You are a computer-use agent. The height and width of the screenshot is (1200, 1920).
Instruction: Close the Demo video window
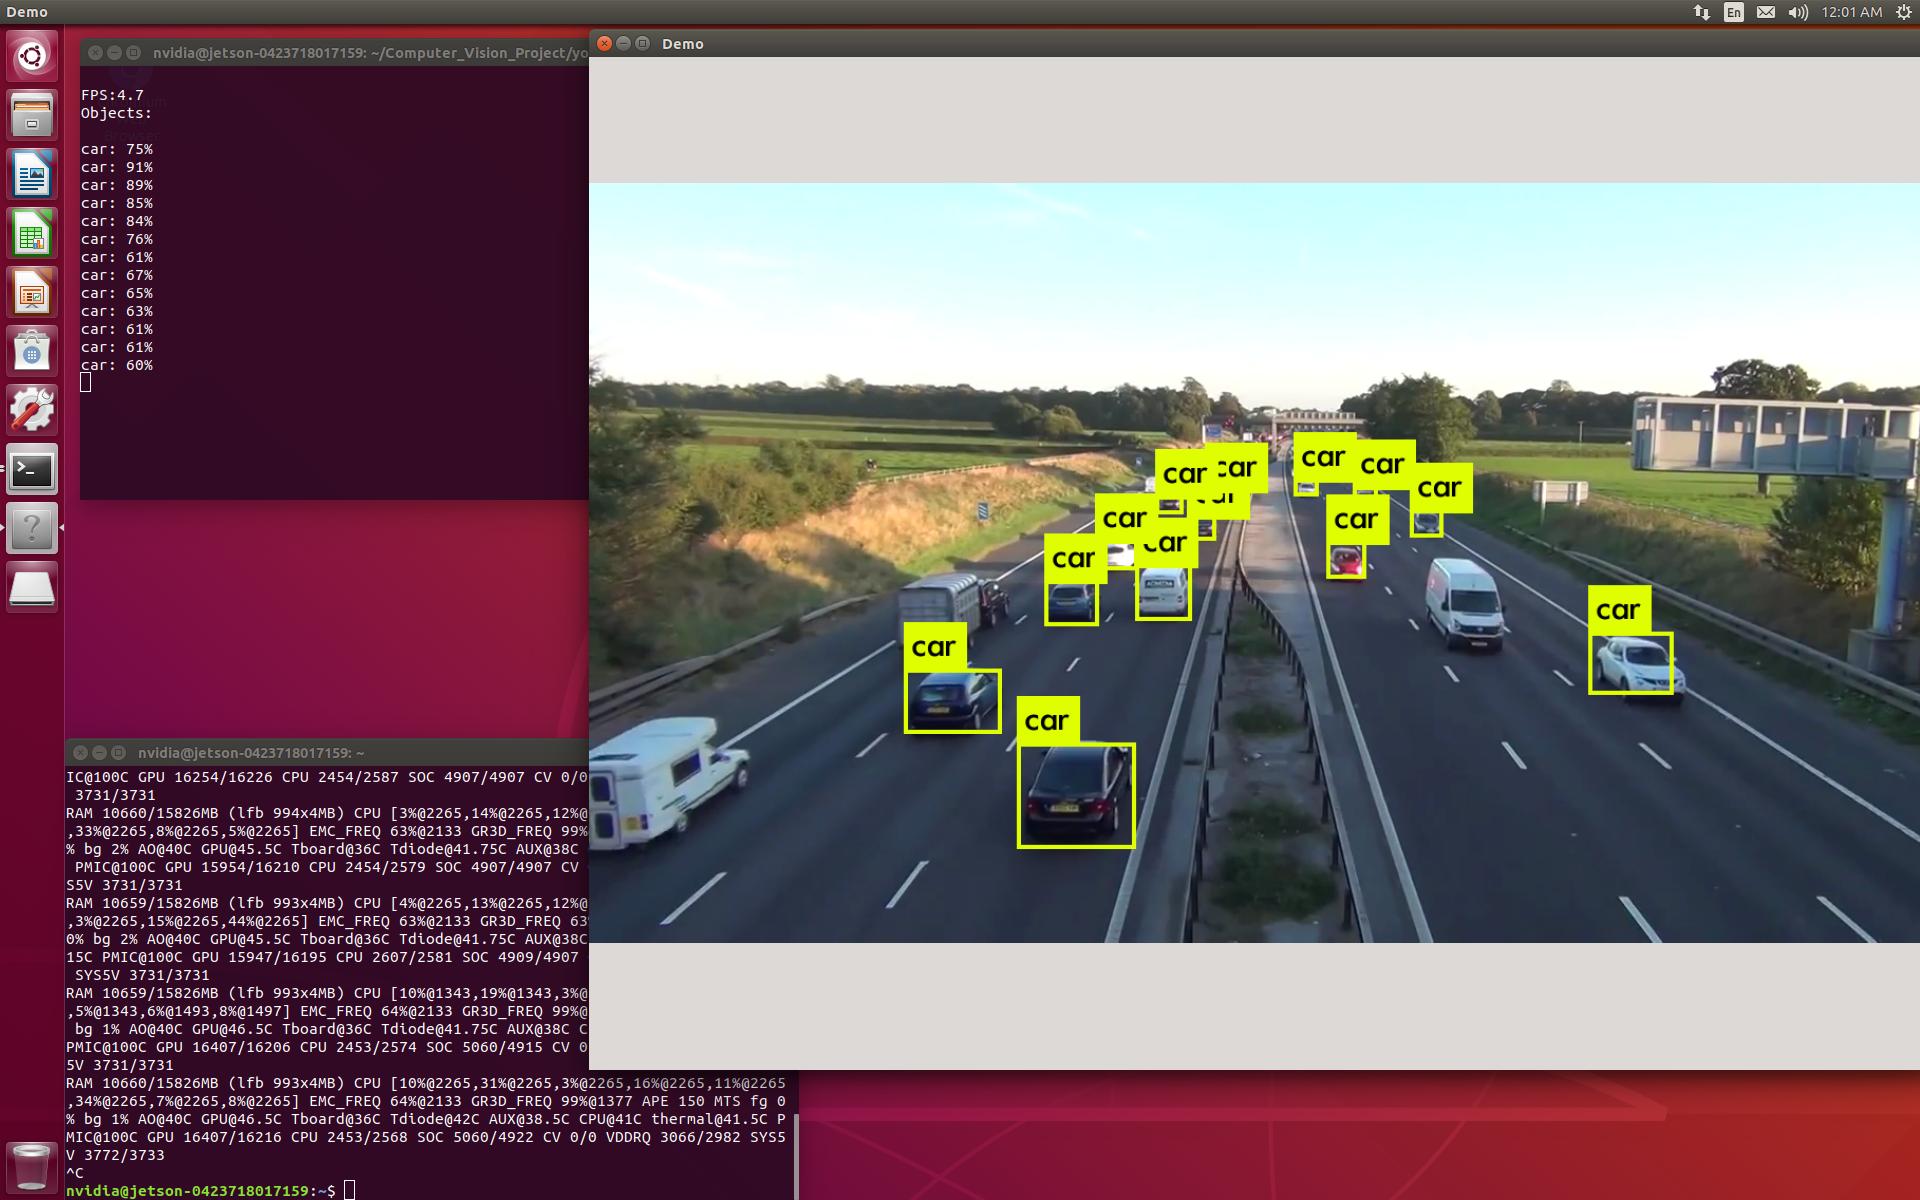(604, 43)
